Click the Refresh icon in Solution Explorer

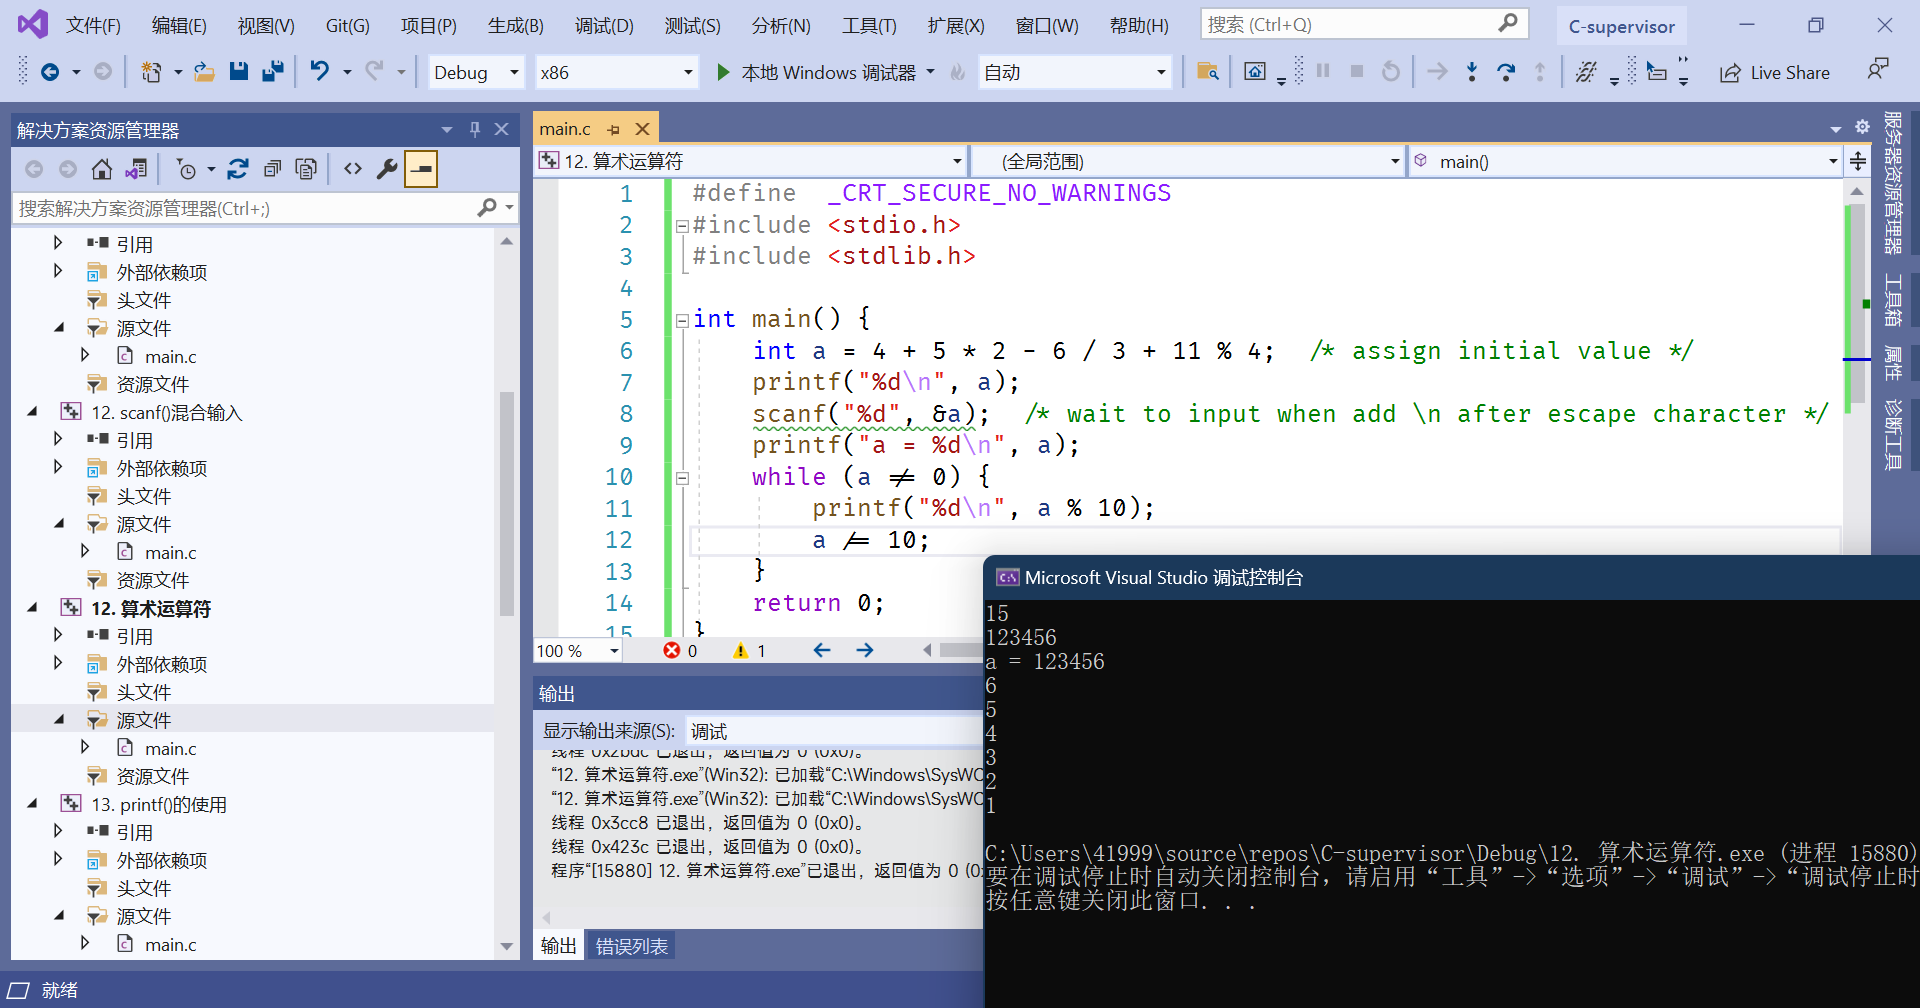pyautogui.click(x=238, y=169)
